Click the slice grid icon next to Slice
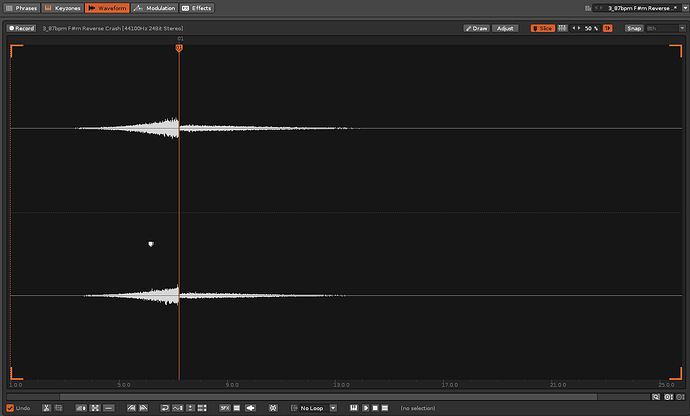The width and height of the screenshot is (690, 416). (562, 28)
